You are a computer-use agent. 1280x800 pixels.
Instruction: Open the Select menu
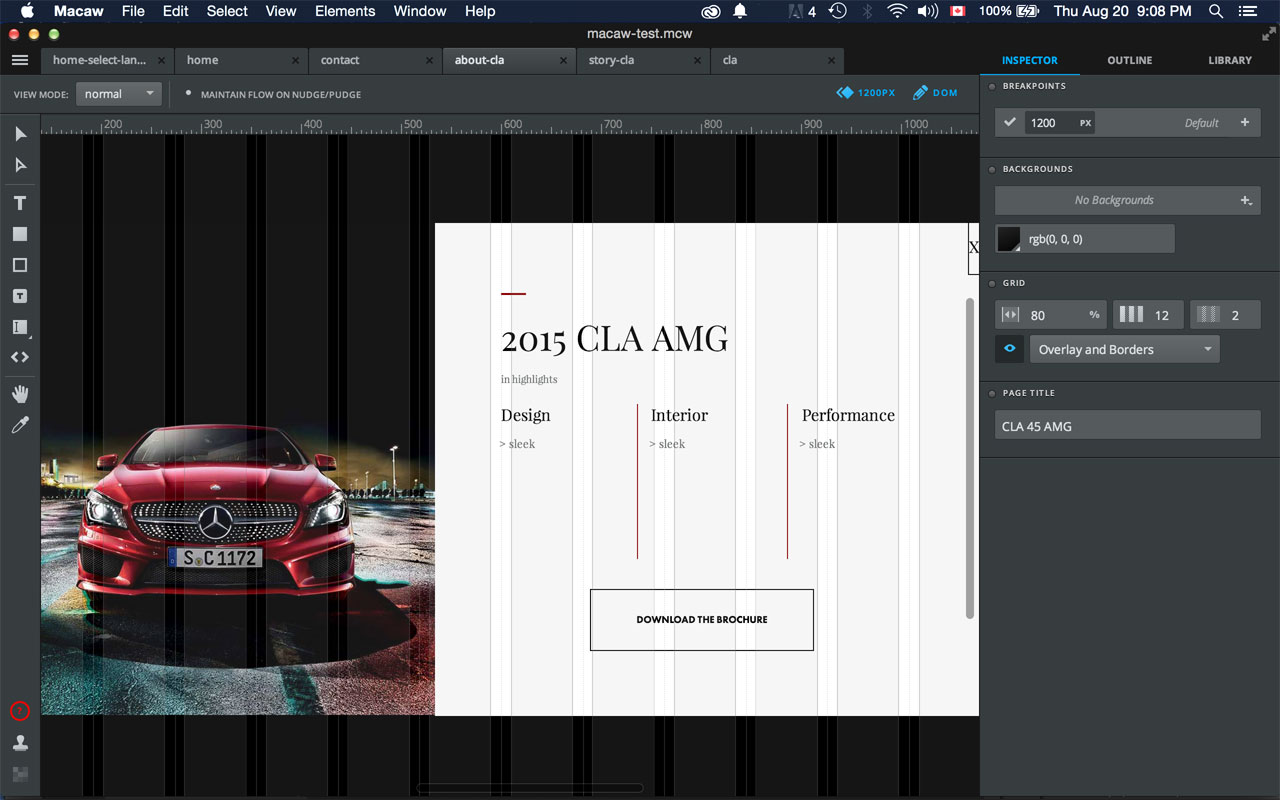227,11
